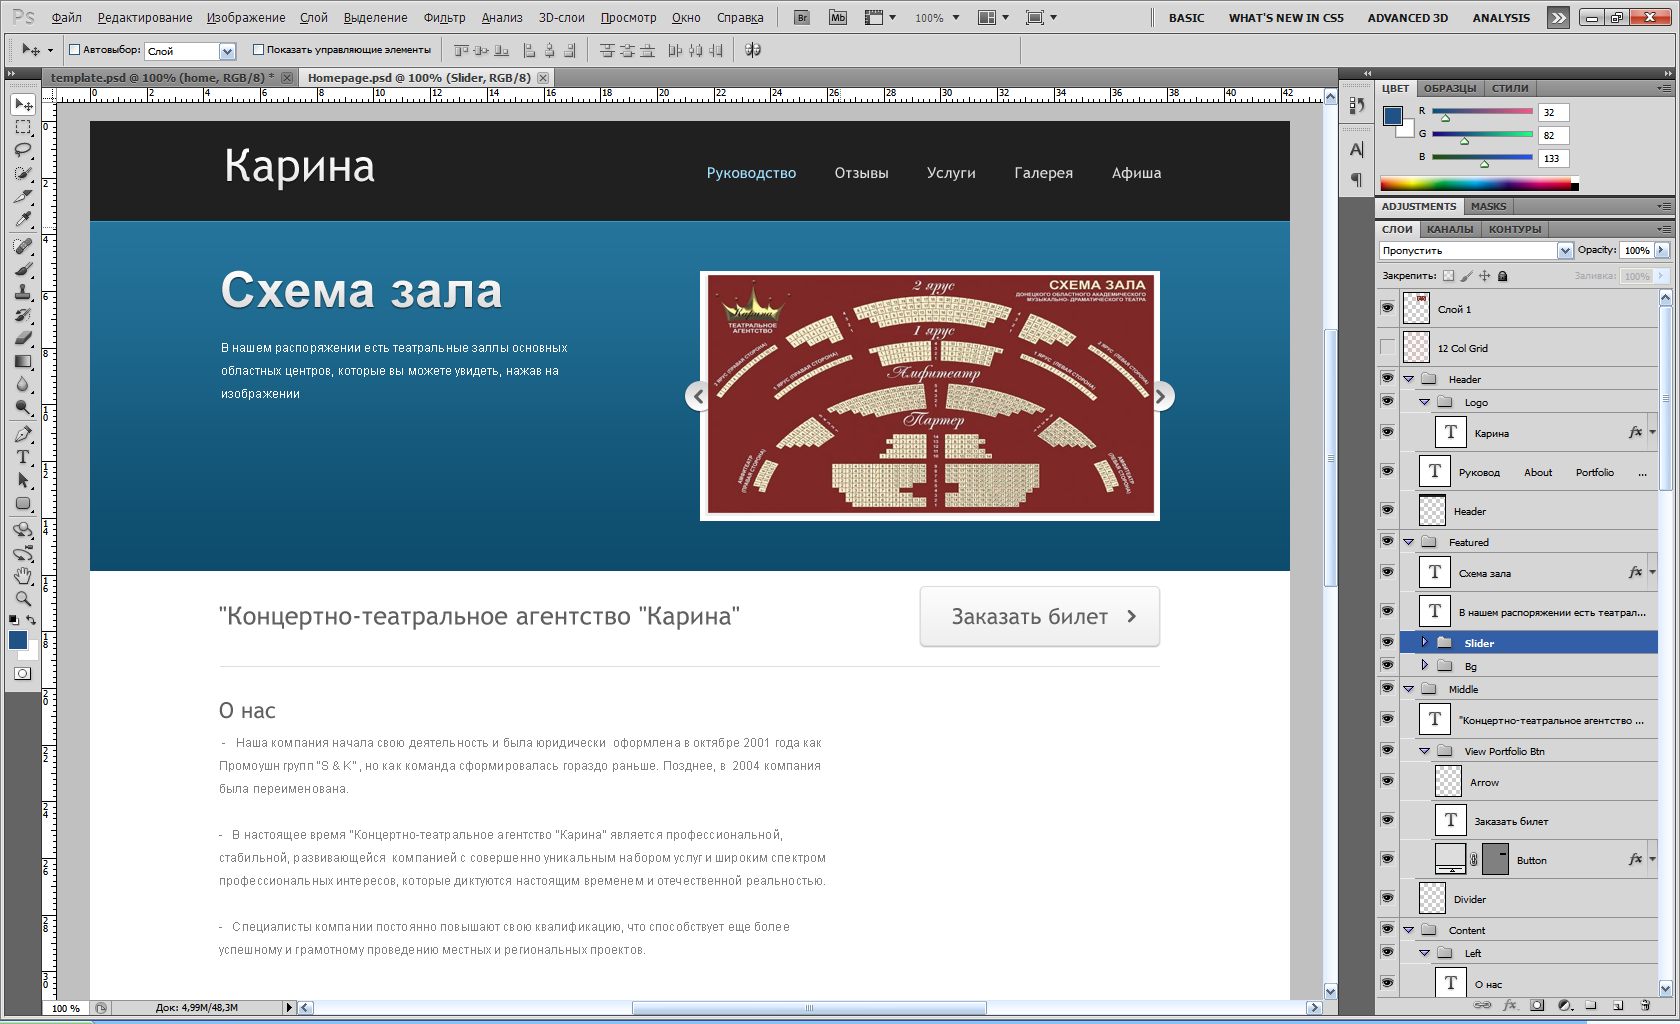Switch to the MASKS tab
Screen dimensions: 1680x1024
coord(1488,206)
